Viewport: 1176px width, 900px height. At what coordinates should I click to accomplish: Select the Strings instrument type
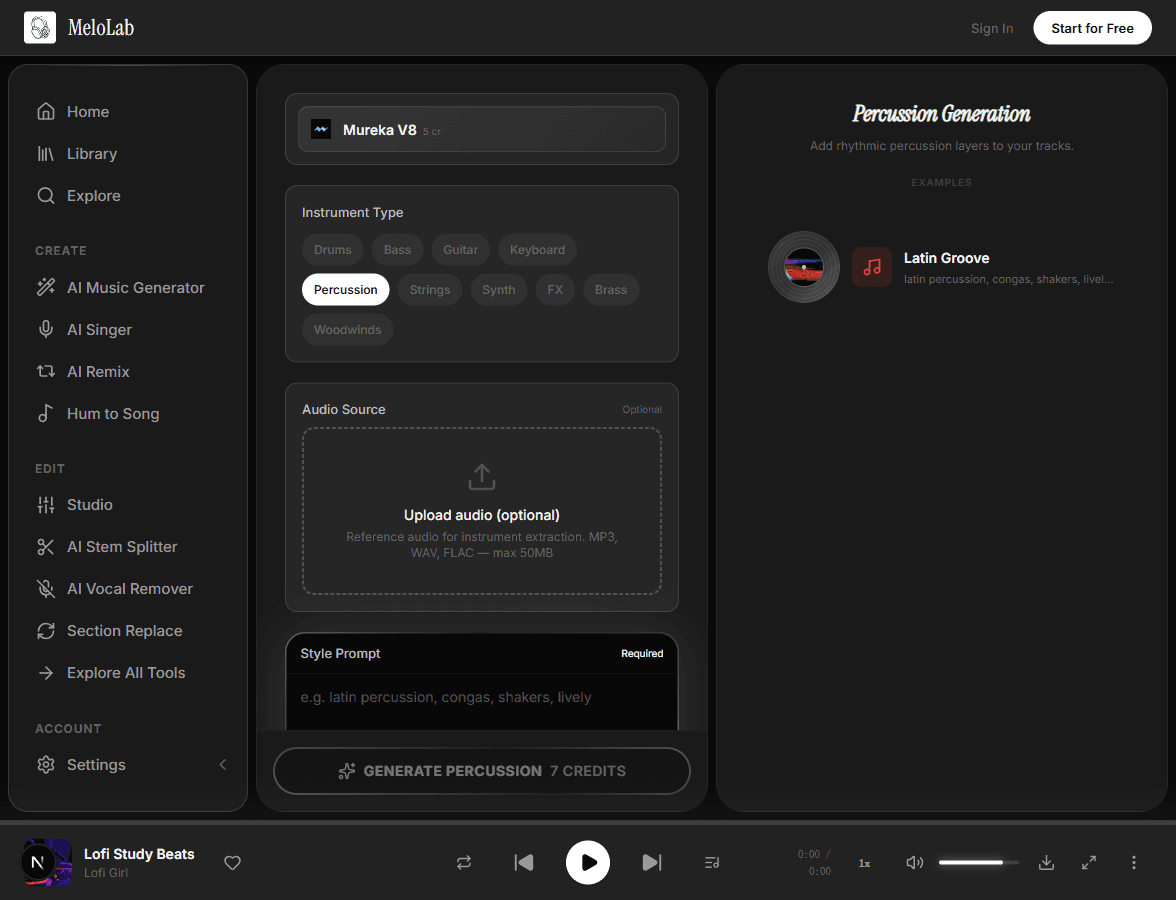(x=430, y=290)
